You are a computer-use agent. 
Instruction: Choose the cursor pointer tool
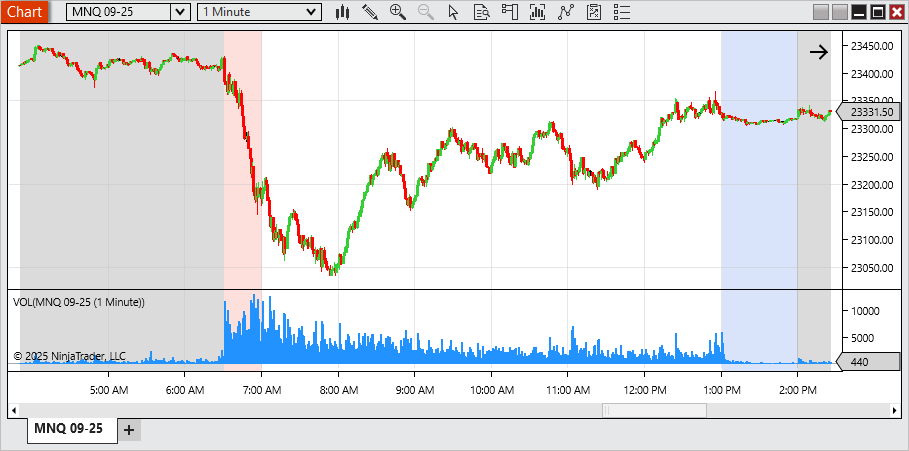453,12
